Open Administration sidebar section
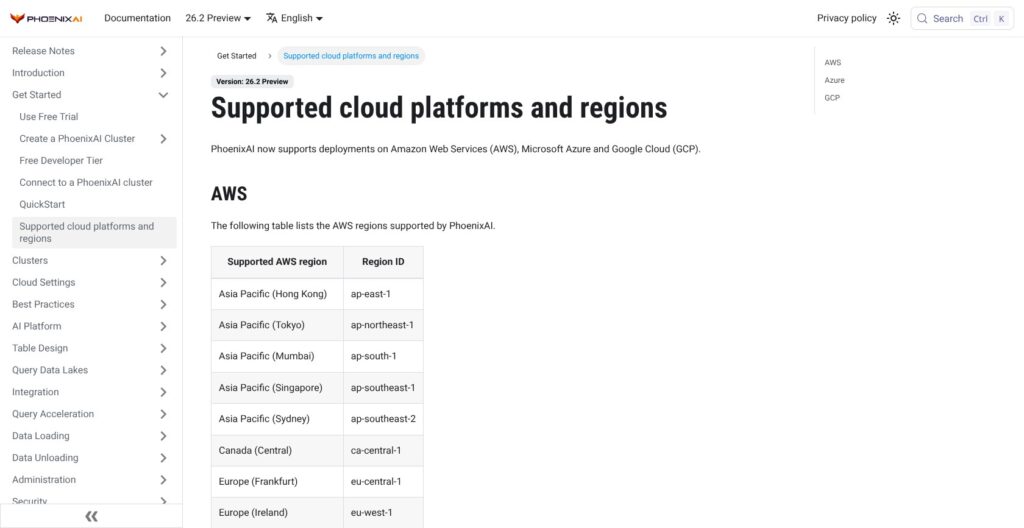Viewport: 1024px width, 528px height. 44,480
